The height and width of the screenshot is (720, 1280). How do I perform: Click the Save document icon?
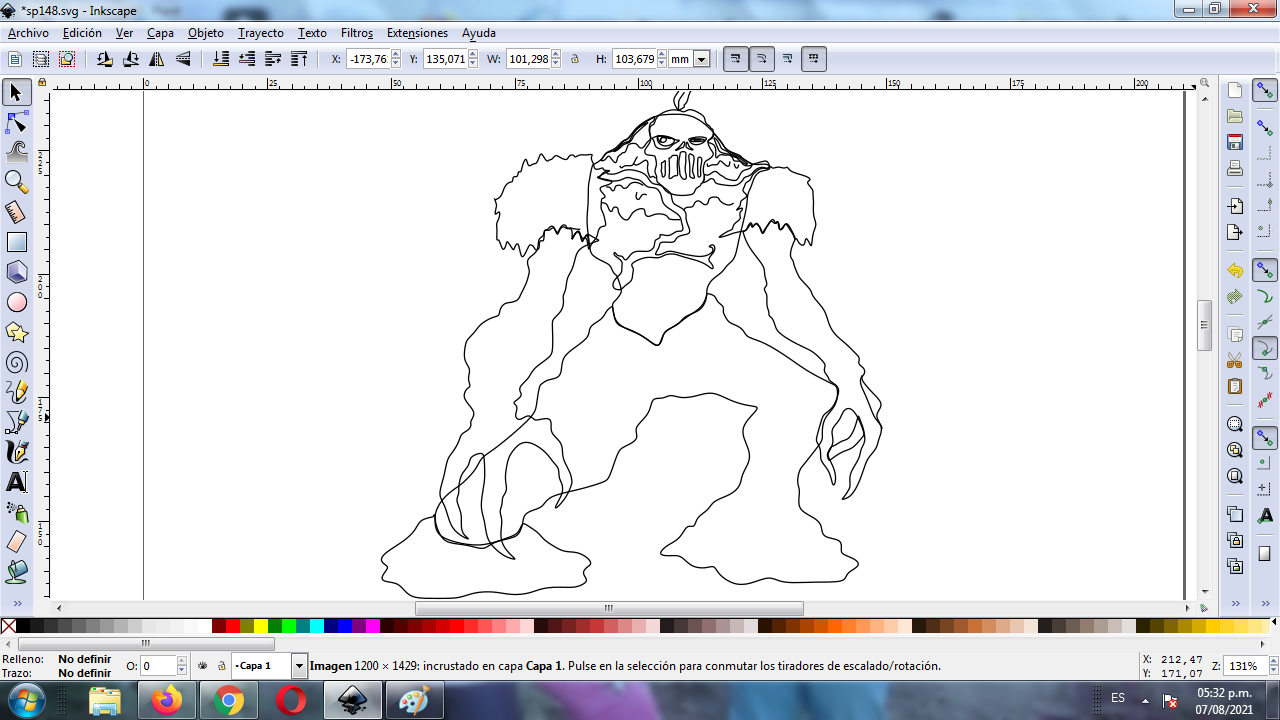(1235, 142)
